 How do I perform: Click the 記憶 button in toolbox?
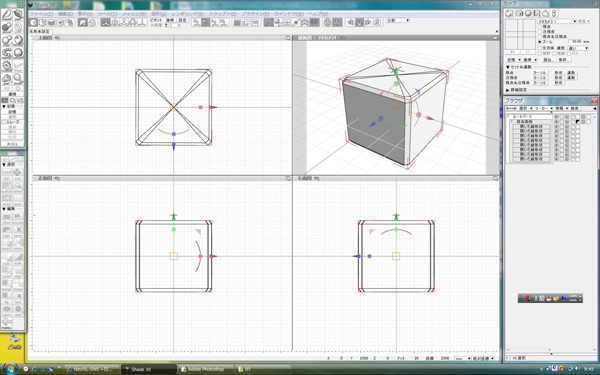(12, 112)
